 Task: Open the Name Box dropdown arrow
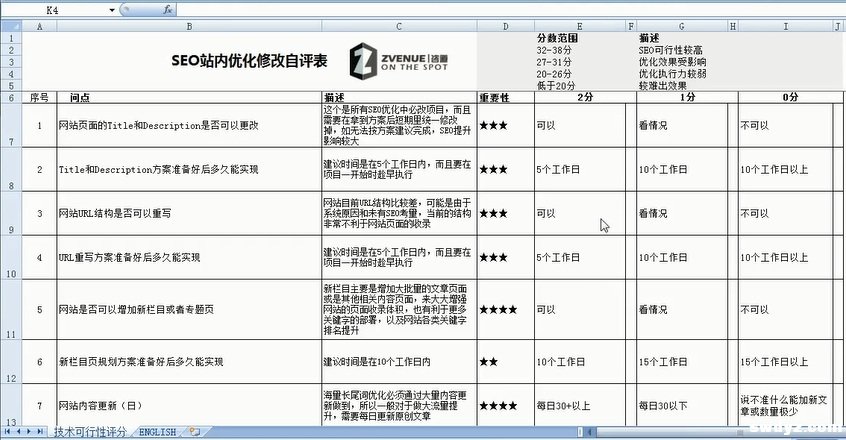pos(111,9)
